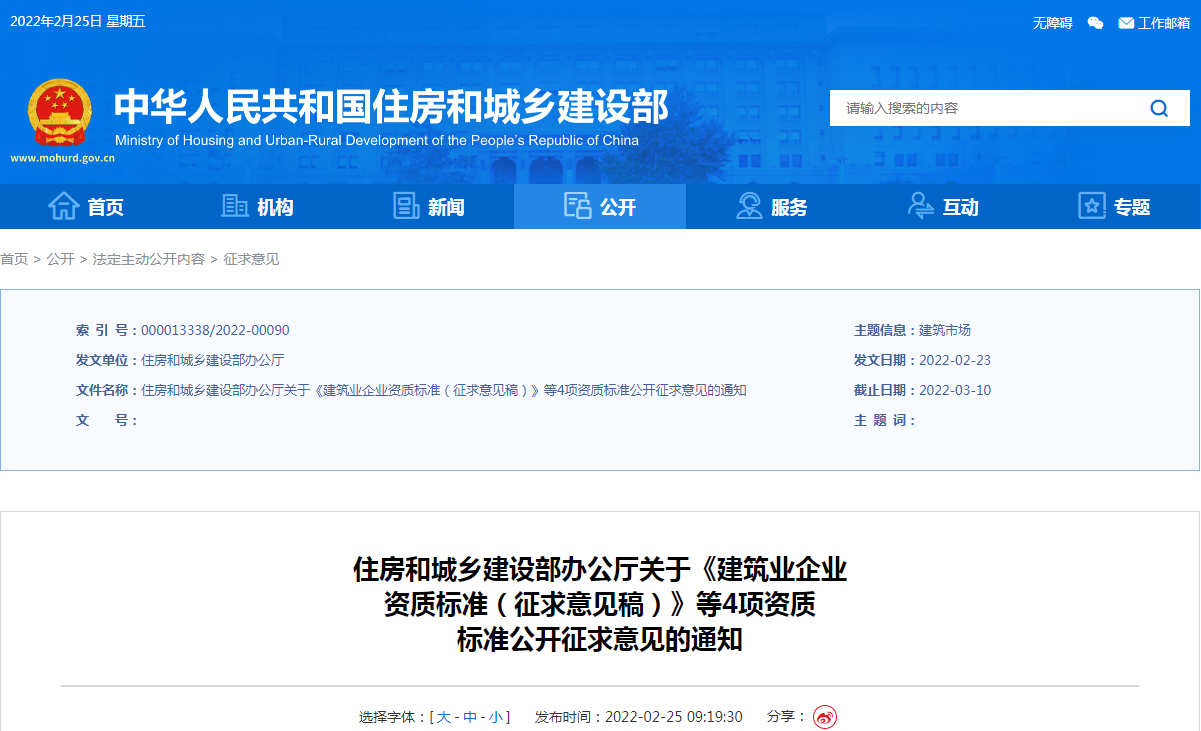Set font size to 中
Screen dimensions: 1201x731
[x=470, y=717]
